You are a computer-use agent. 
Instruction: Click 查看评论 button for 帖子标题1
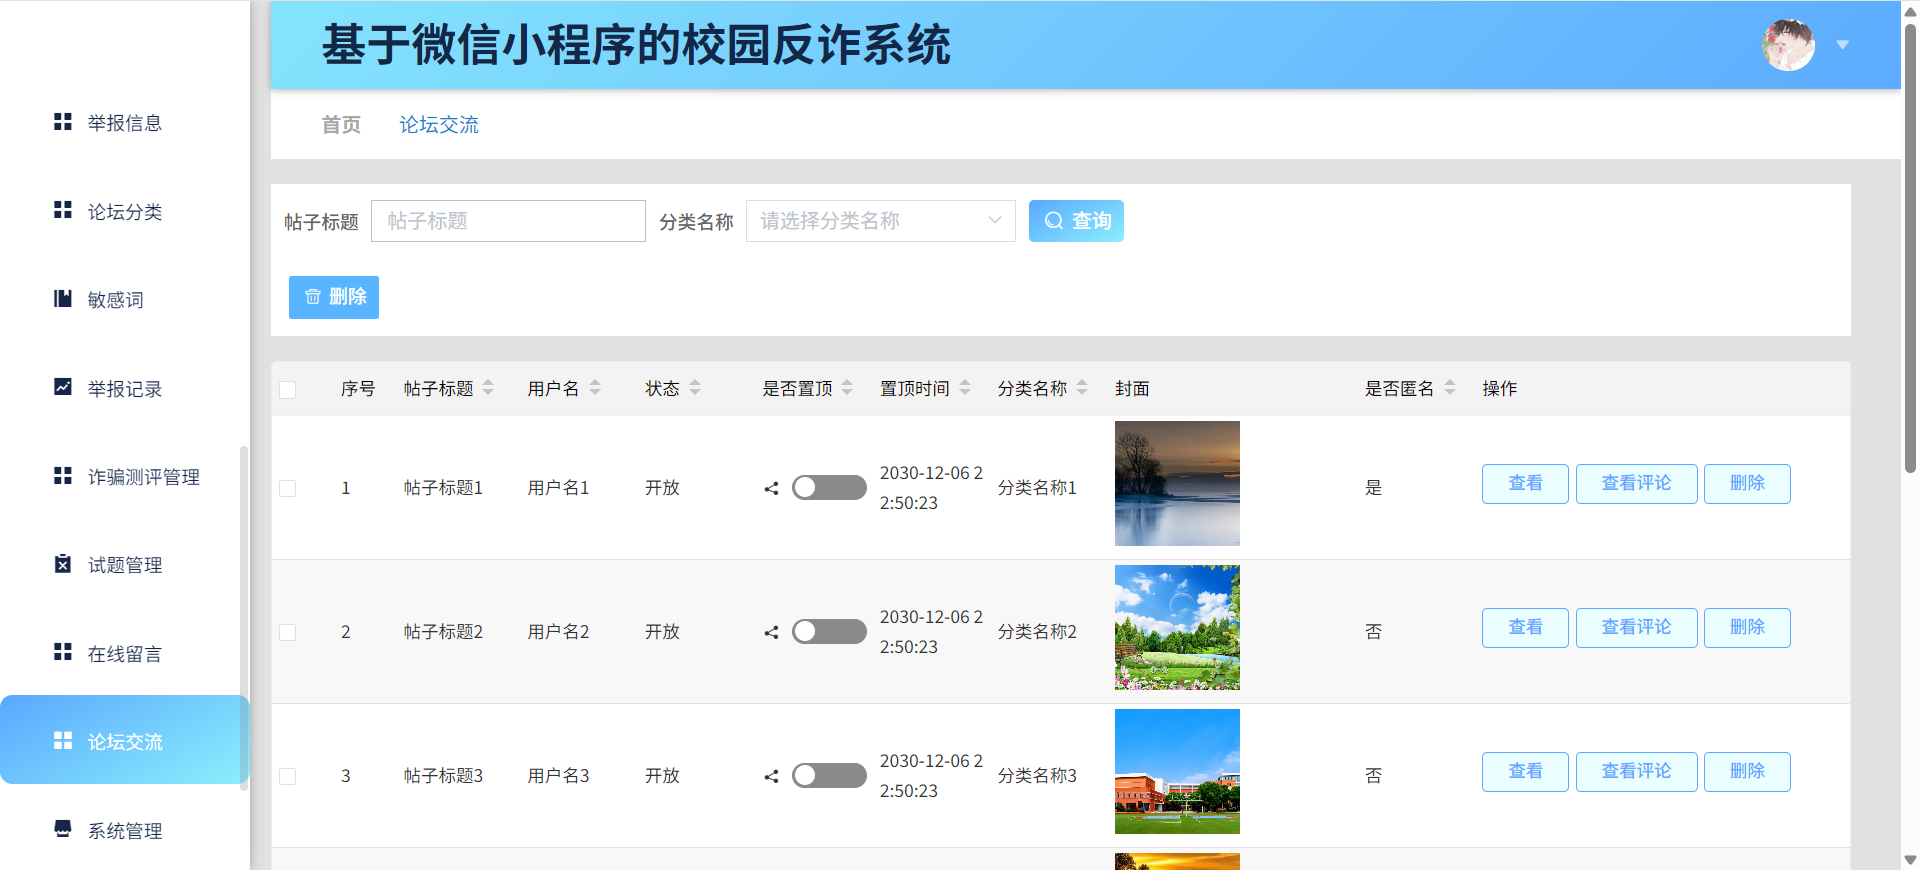pyautogui.click(x=1636, y=484)
